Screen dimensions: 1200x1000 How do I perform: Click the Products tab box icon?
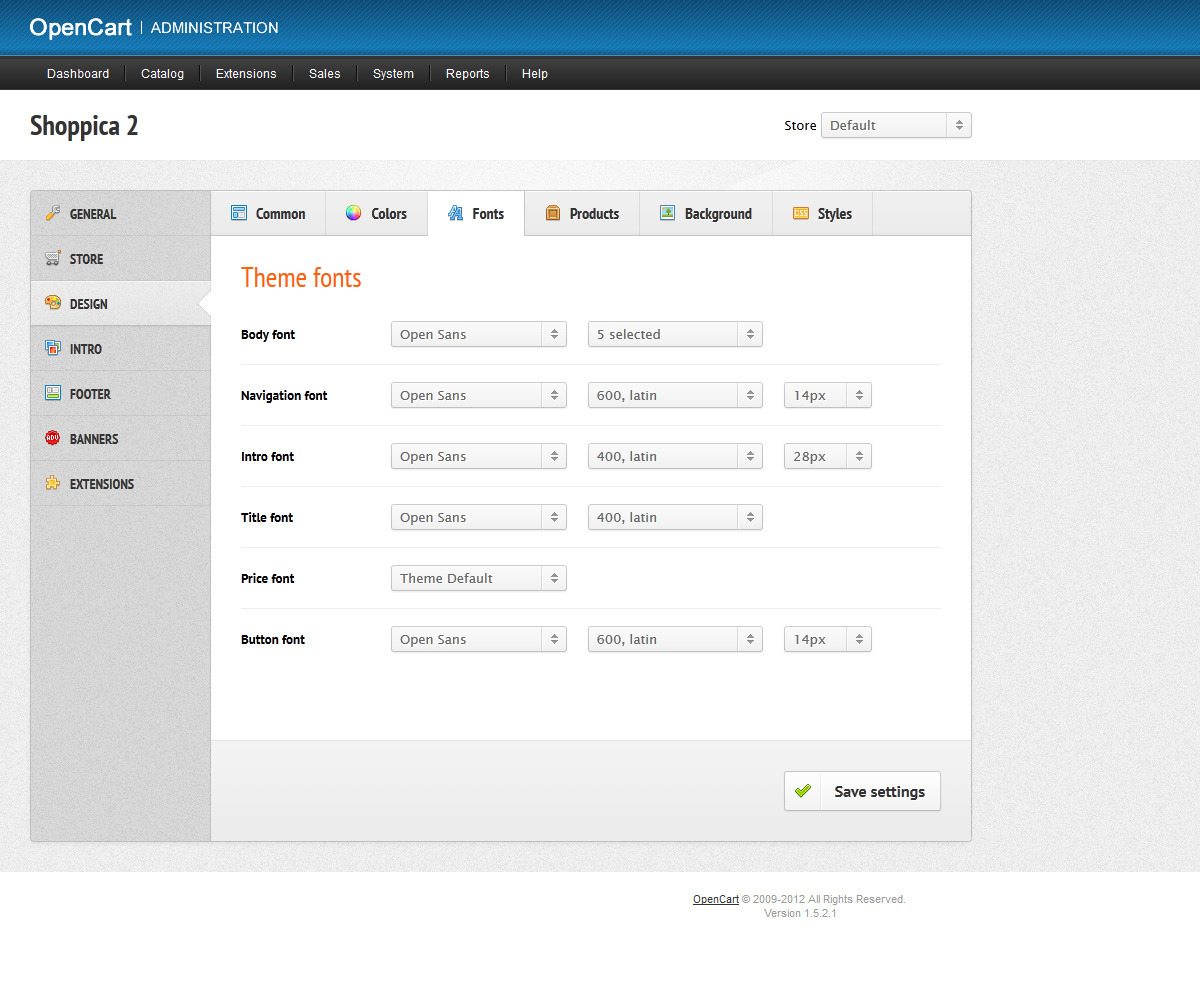[x=552, y=213]
